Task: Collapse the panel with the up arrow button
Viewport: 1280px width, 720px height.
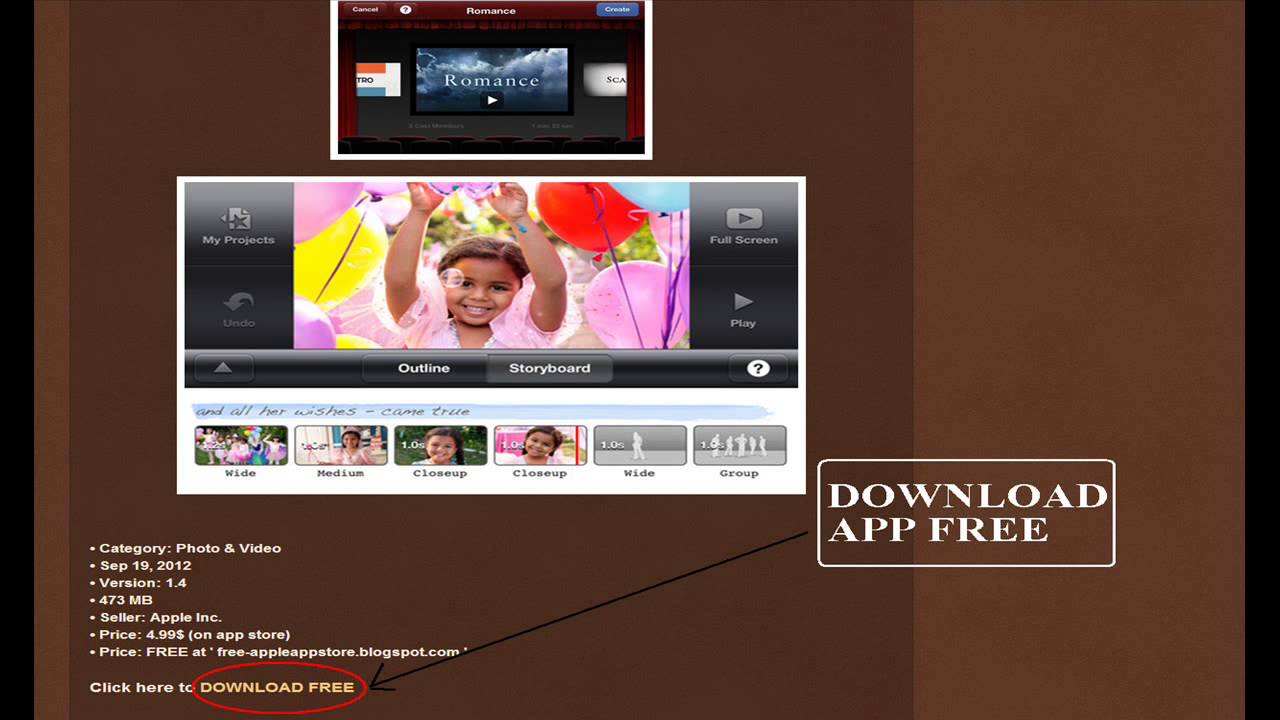Action: (x=223, y=368)
